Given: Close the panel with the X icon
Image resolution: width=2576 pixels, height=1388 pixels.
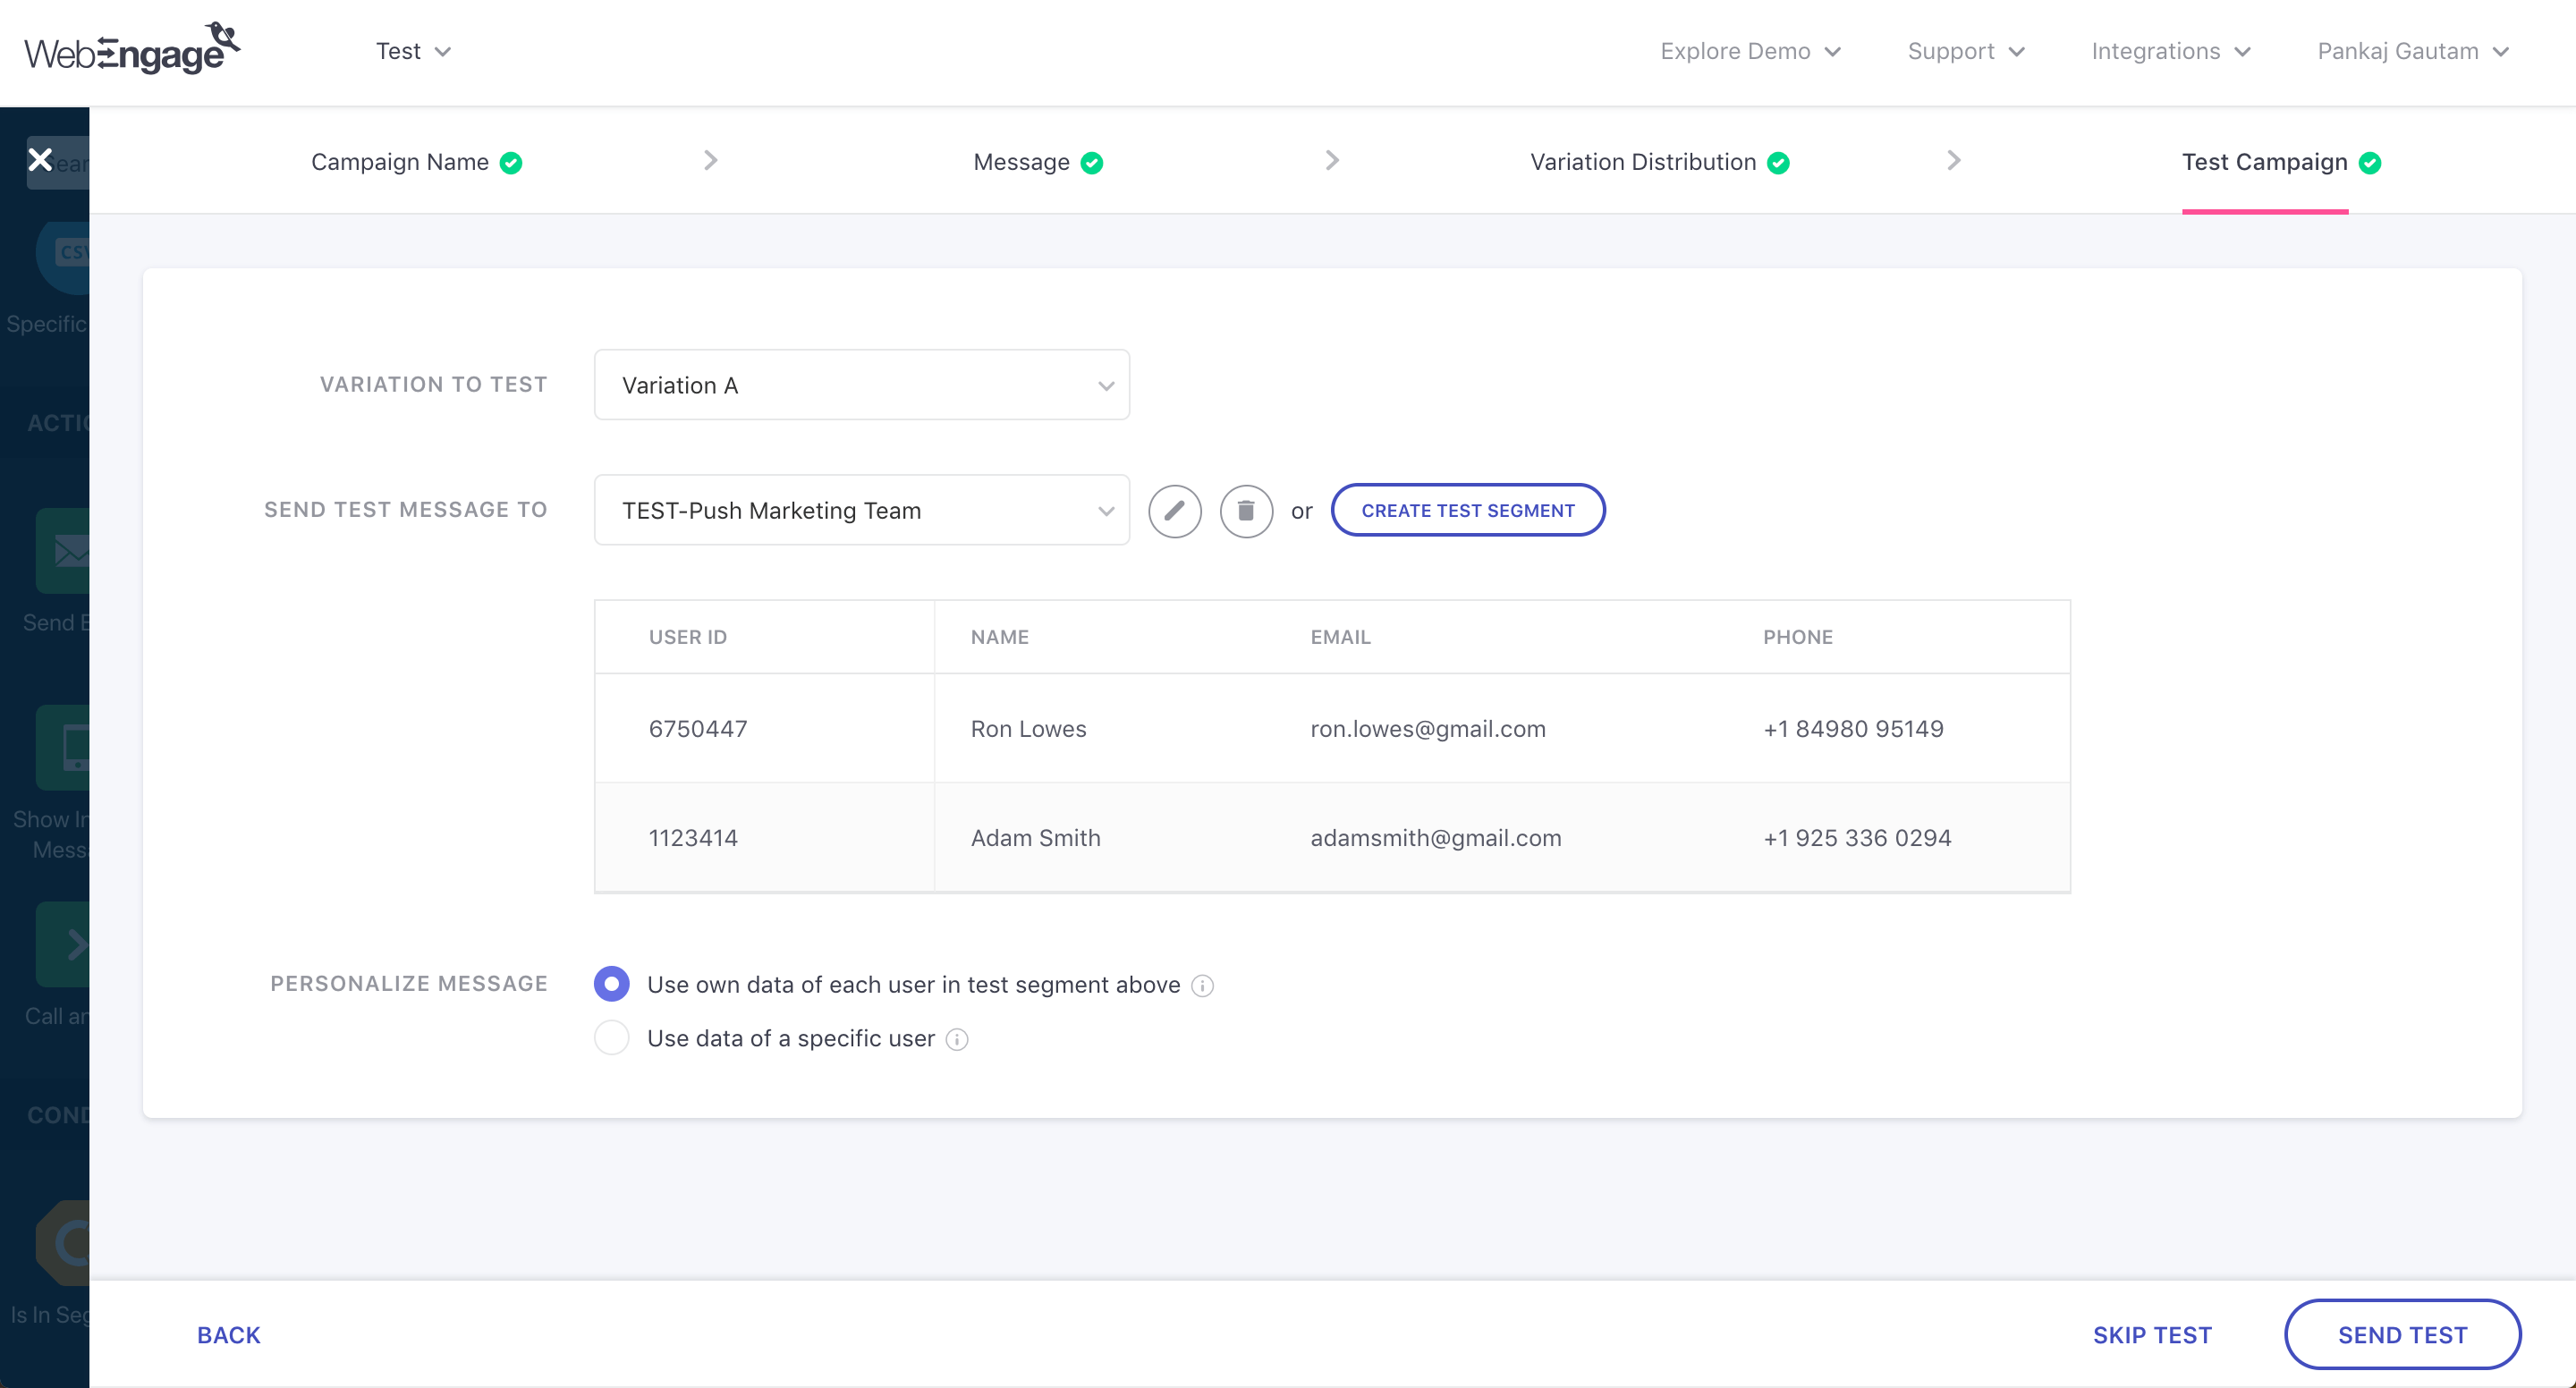Looking at the screenshot, I should pyautogui.click(x=40, y=160).
